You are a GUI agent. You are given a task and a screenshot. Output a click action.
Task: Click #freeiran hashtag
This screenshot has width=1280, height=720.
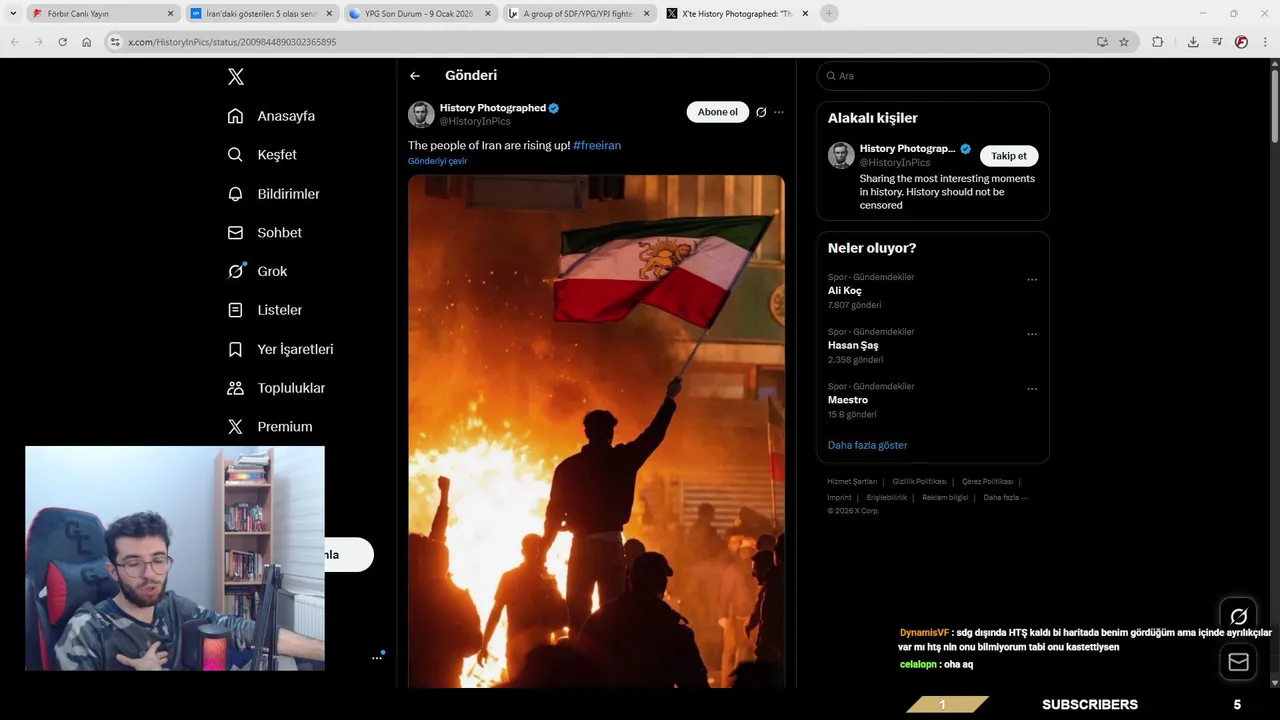(x=597, y=145)
